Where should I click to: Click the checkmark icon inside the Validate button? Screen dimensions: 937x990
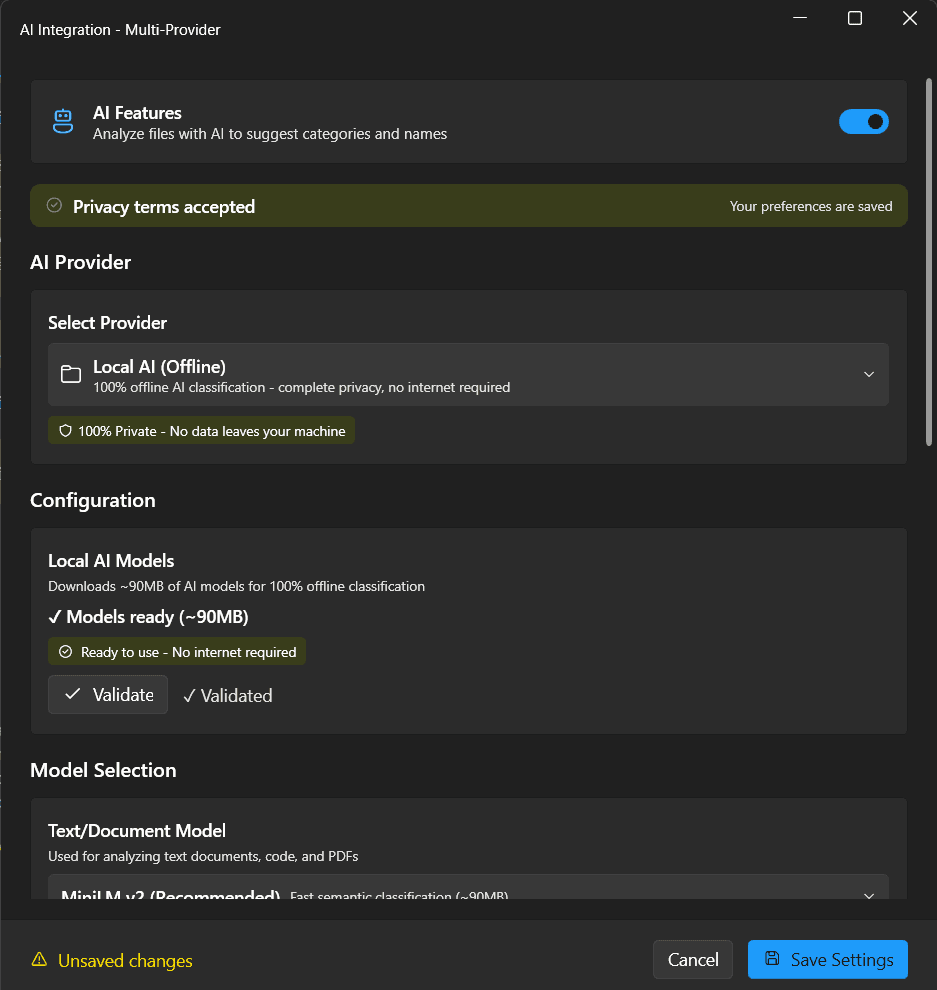(73, 694)
